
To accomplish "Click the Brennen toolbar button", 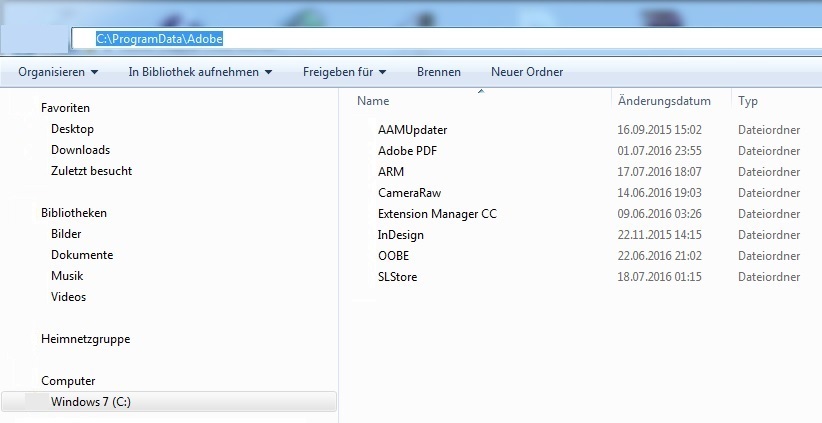I will [x=439, y=72].
